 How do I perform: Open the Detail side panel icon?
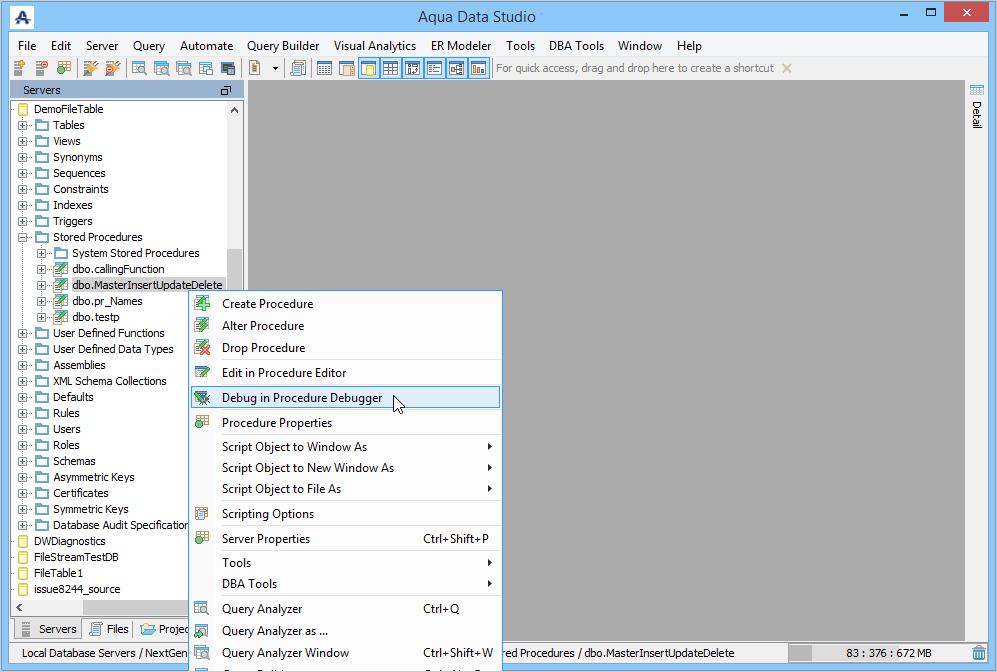[x=977, y=90]
